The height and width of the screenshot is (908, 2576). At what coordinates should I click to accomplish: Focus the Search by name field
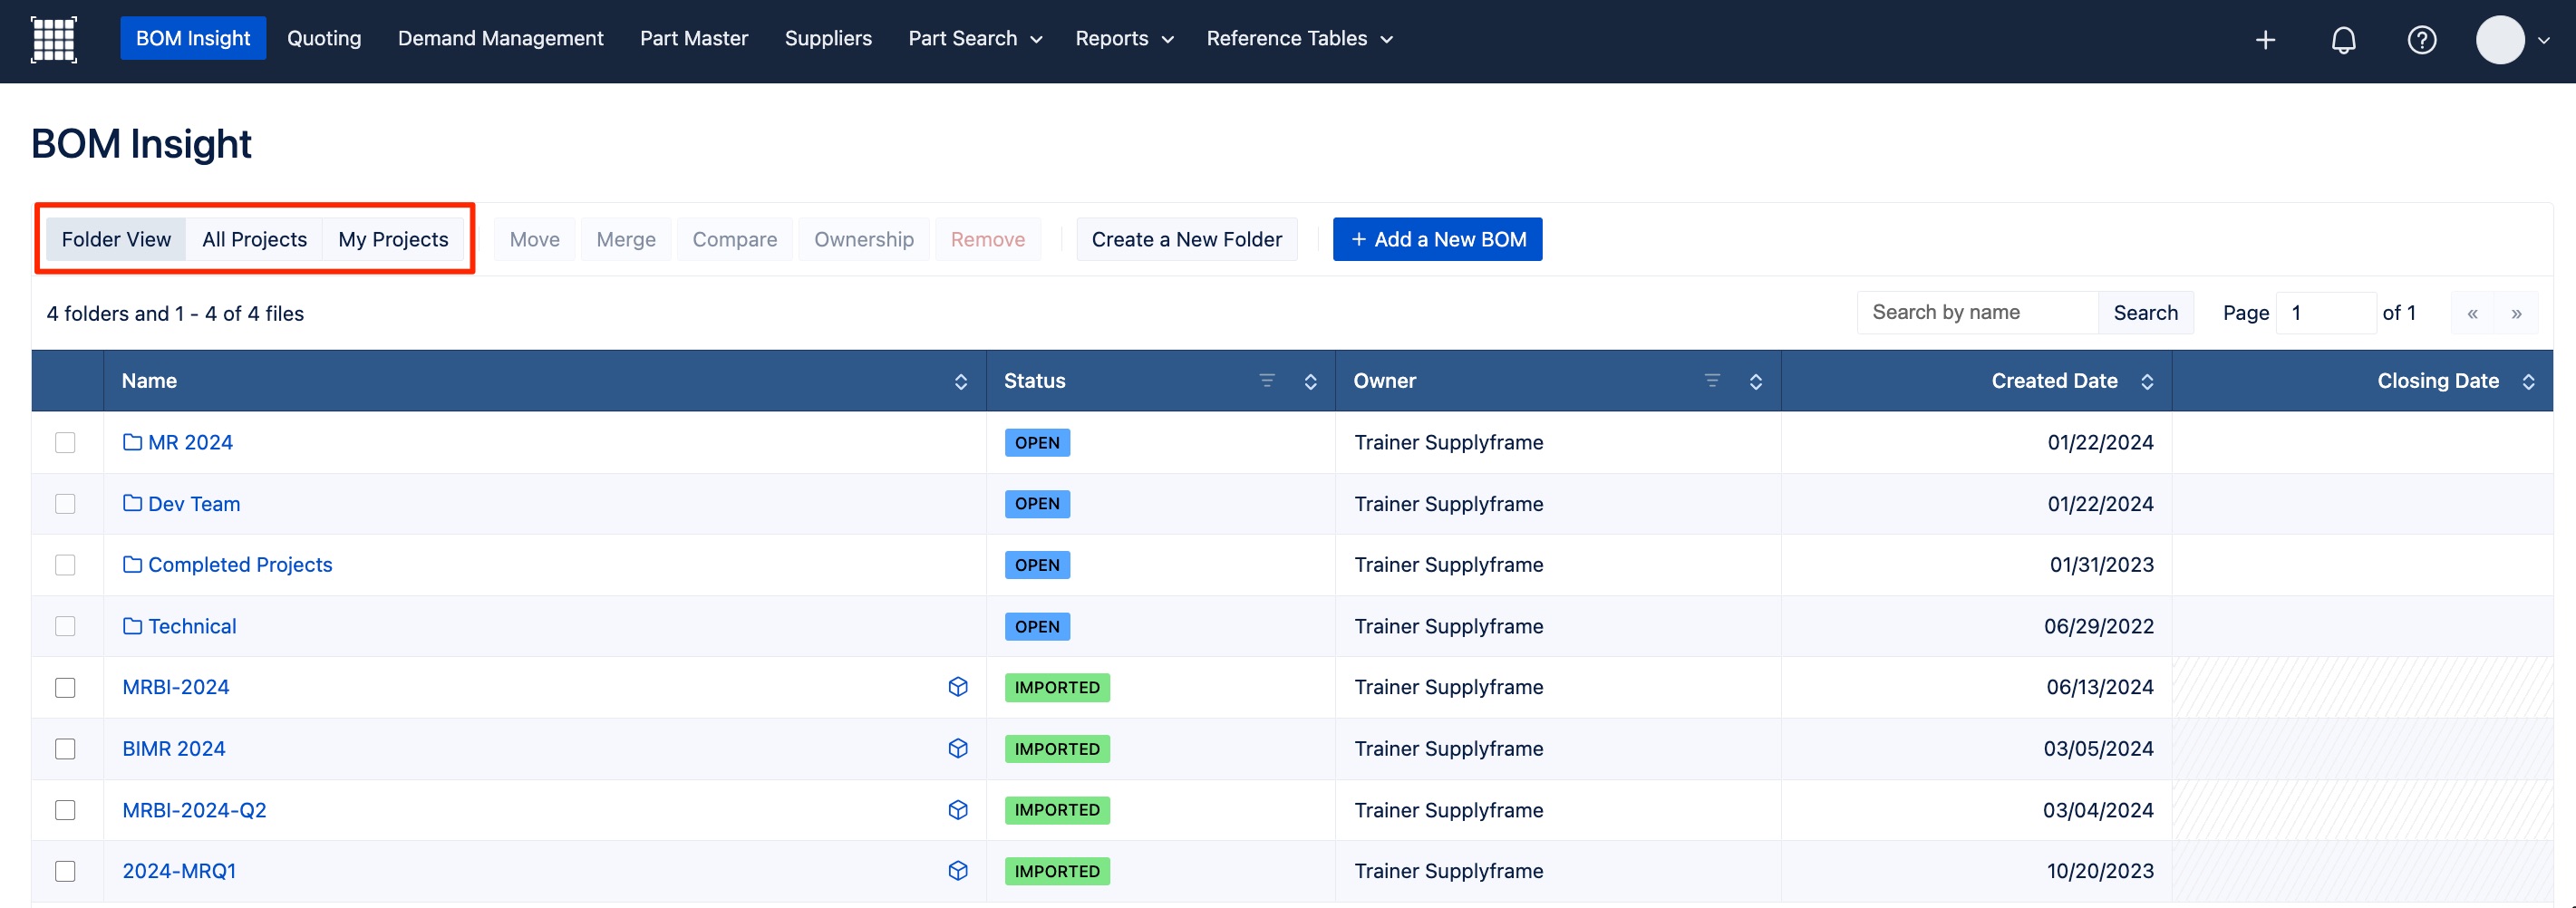(1977, 313)
